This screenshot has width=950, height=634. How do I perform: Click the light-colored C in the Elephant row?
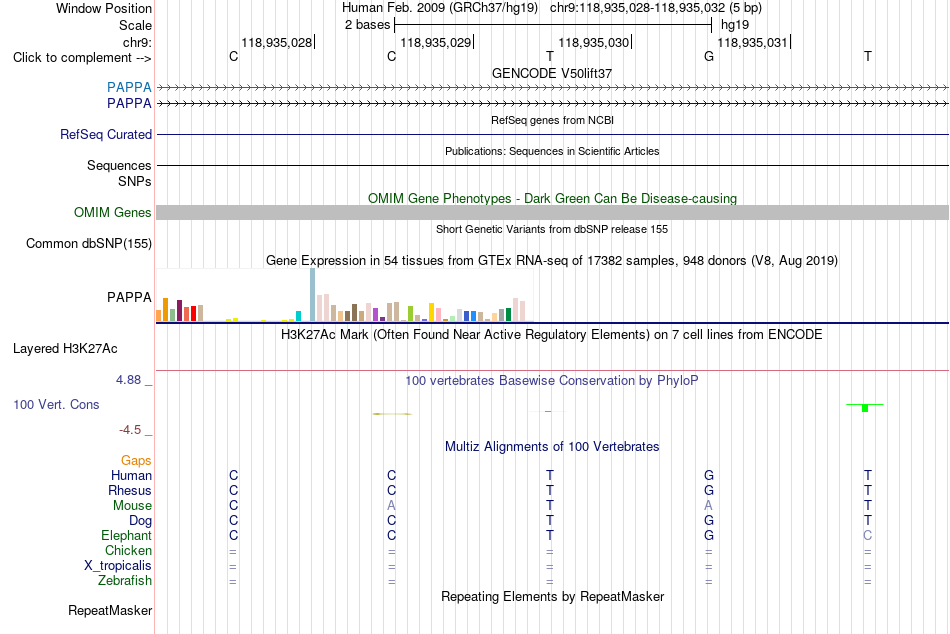click(x=868, y=536)
